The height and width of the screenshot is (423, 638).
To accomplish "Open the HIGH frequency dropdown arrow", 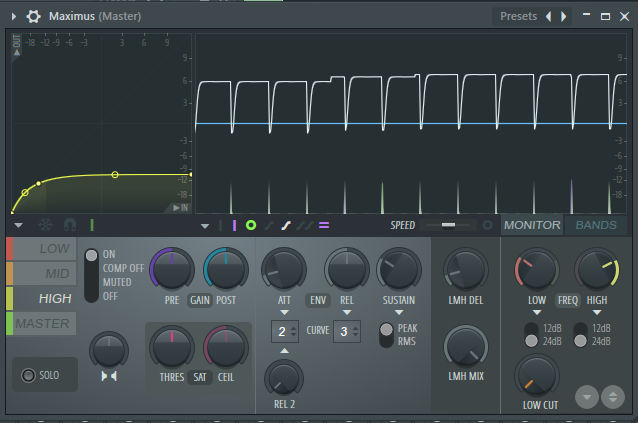I will [x=597, y=312].
